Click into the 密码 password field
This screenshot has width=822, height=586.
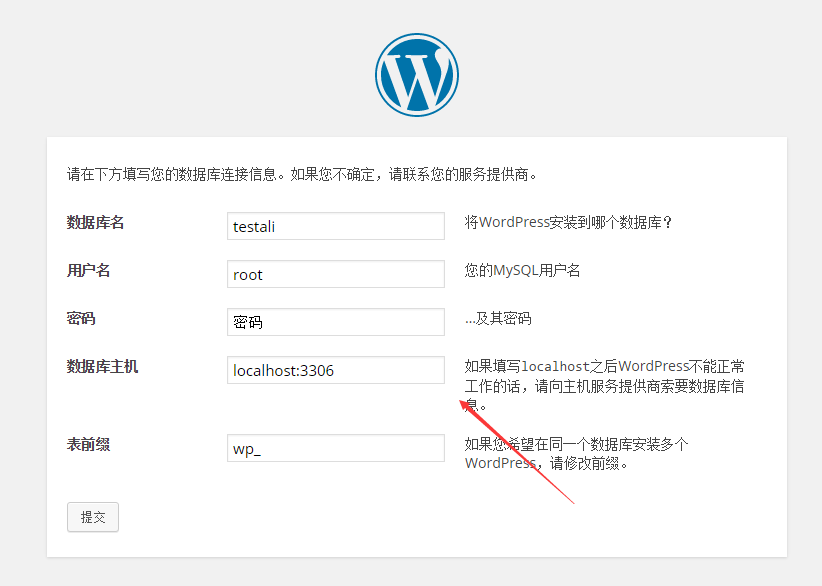[335, 322]
